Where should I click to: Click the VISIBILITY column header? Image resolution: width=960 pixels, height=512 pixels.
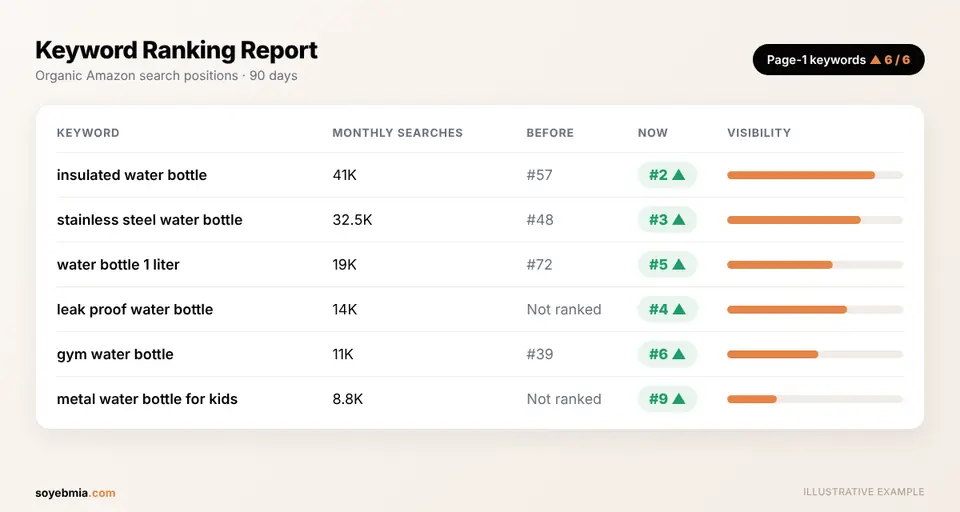click(x=759, y=133)
